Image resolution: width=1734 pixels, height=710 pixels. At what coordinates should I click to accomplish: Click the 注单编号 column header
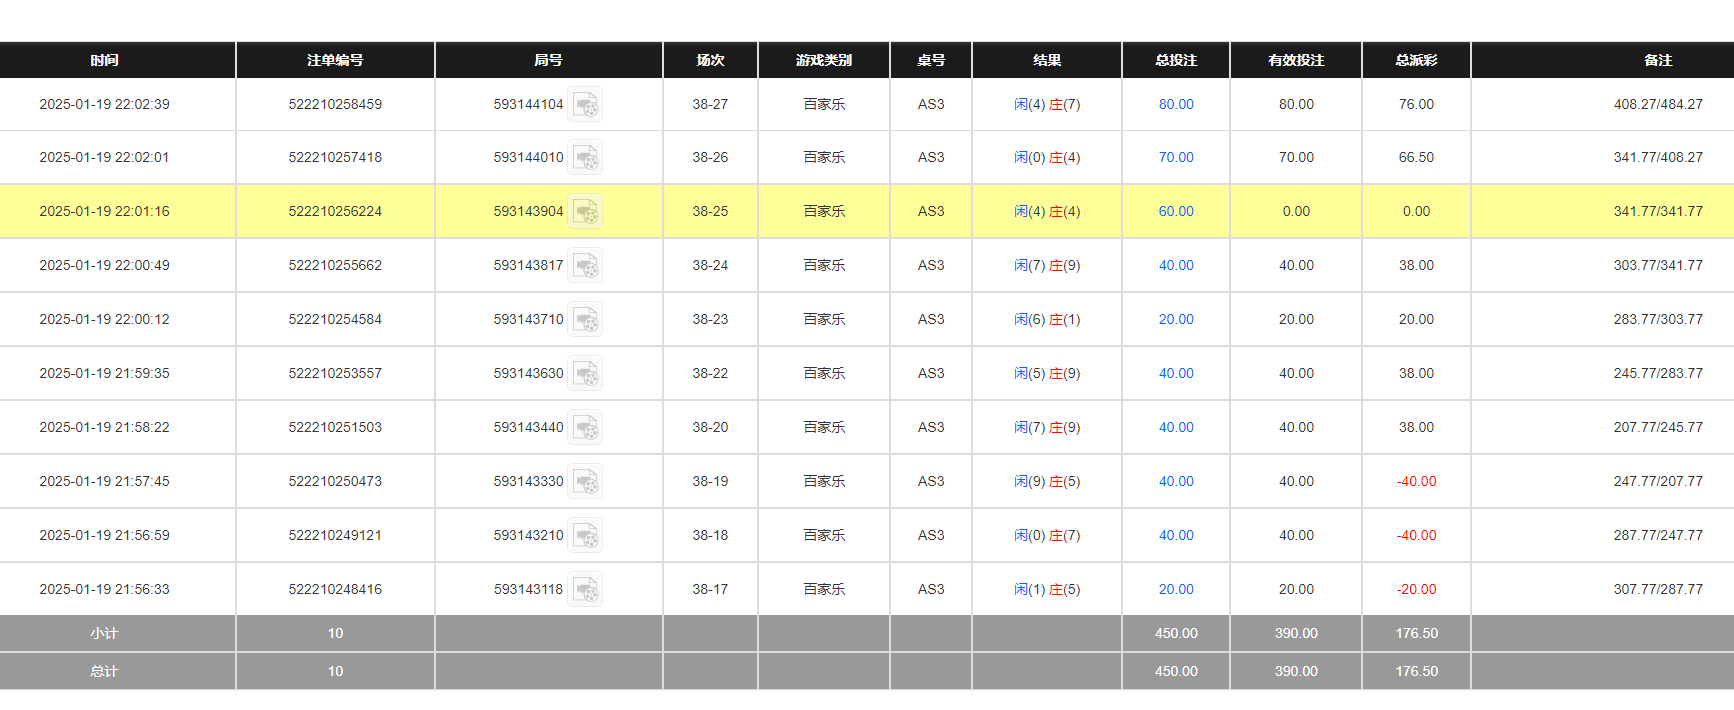335,60
